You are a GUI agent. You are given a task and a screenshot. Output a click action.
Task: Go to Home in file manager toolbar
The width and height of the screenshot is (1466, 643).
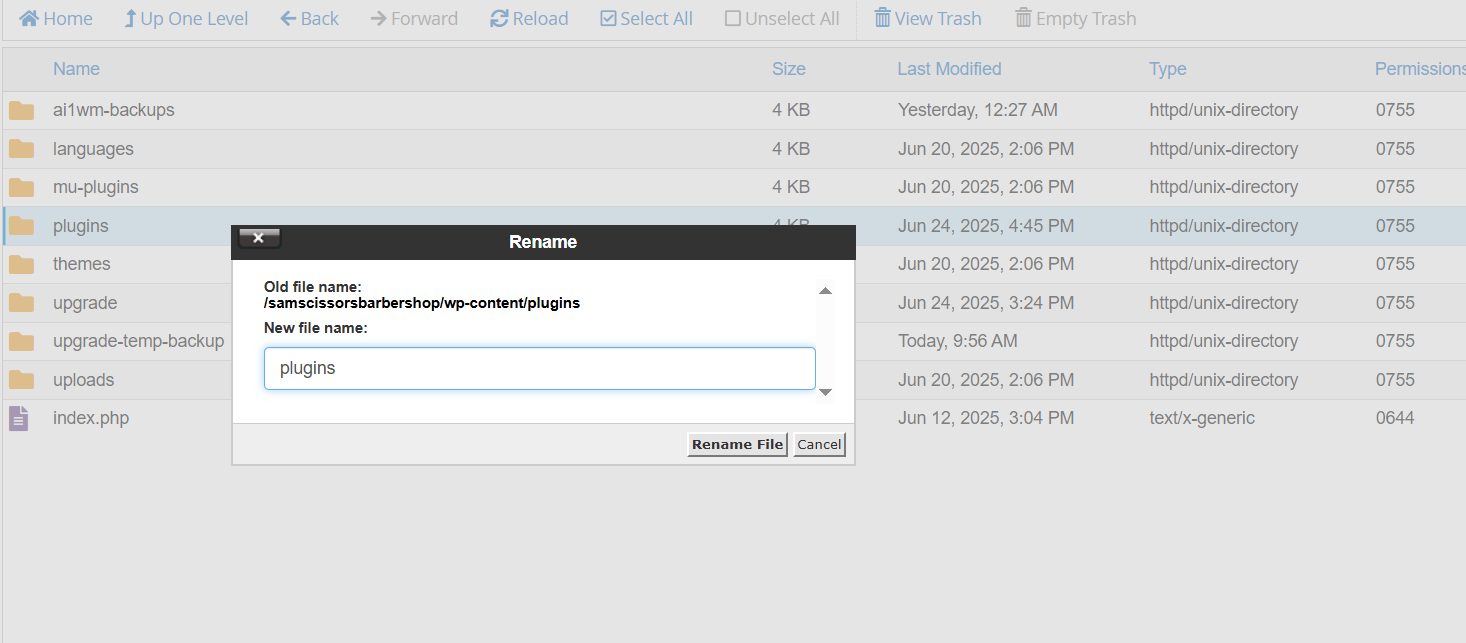56,19
